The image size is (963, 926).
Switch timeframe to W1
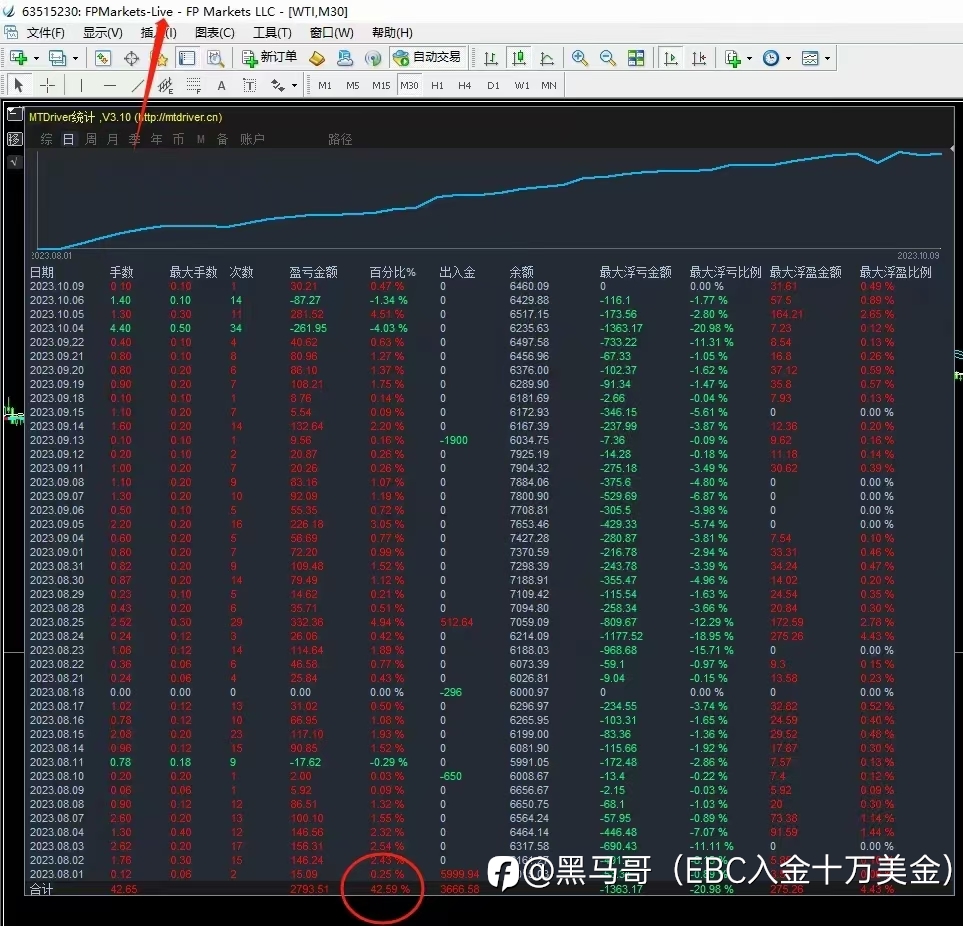coord(522,85)
